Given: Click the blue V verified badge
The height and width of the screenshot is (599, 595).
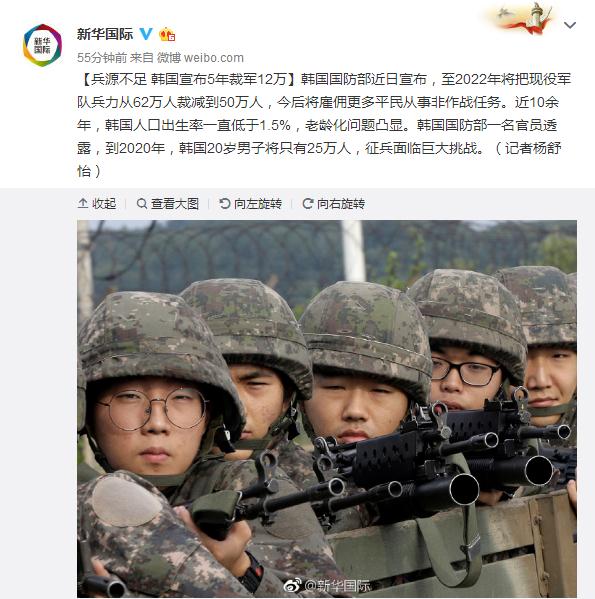Looking at the screenshot, I should point(146,34).
